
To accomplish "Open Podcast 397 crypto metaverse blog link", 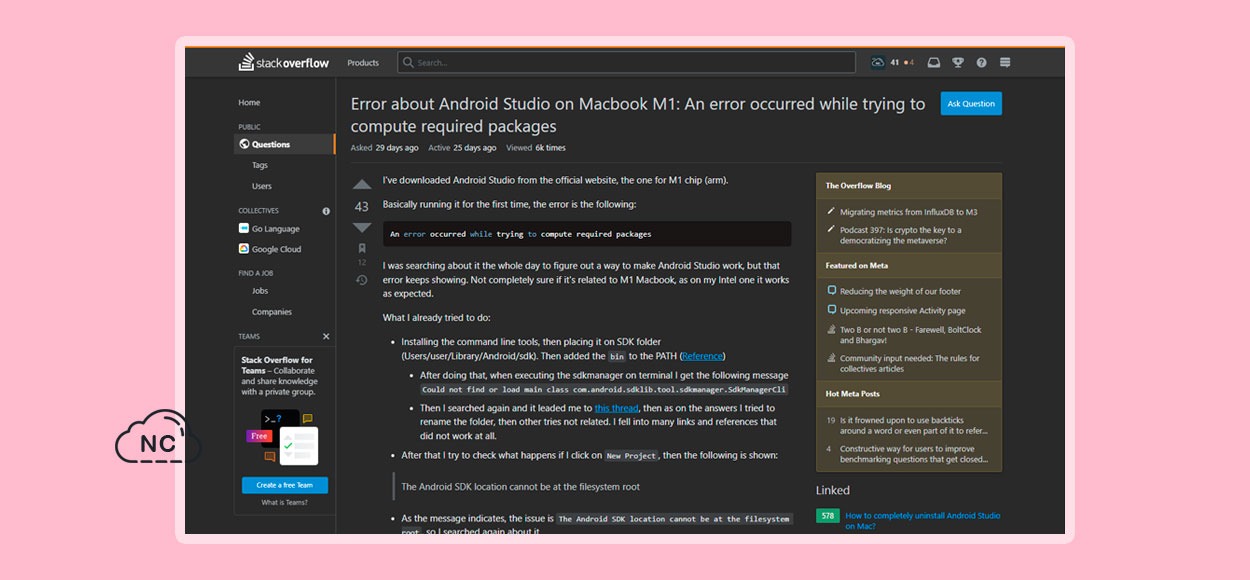I will (901, 235).
